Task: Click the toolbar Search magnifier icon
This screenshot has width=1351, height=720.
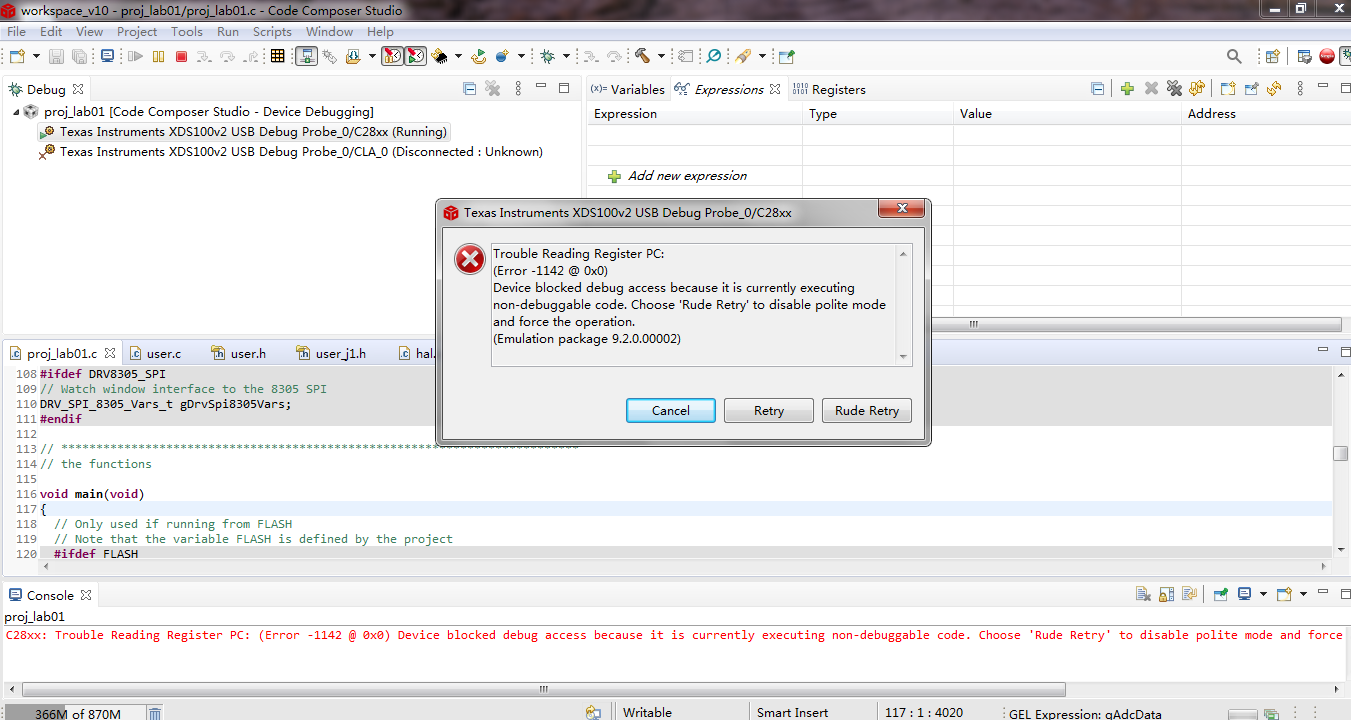Action: 1234,57
